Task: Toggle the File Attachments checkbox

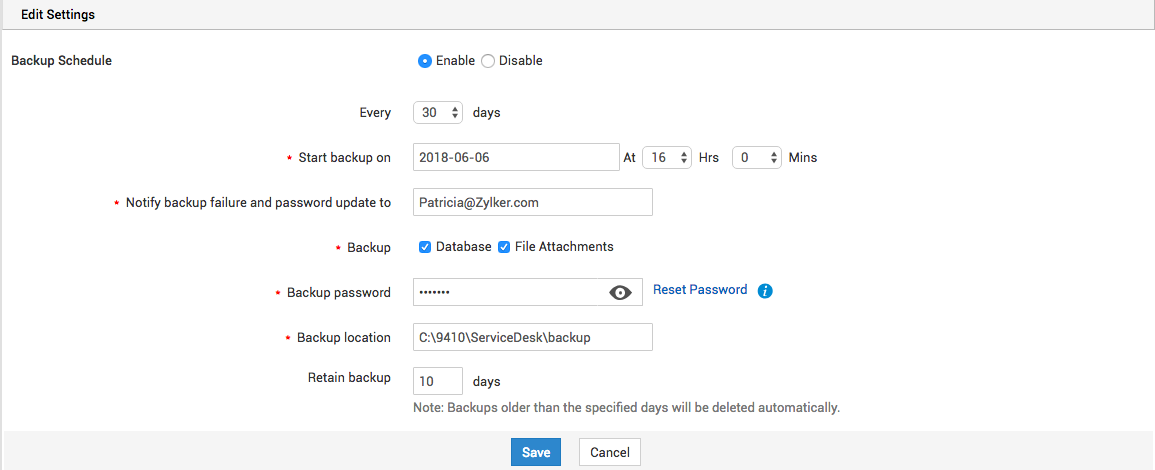Action: point(505,248)
